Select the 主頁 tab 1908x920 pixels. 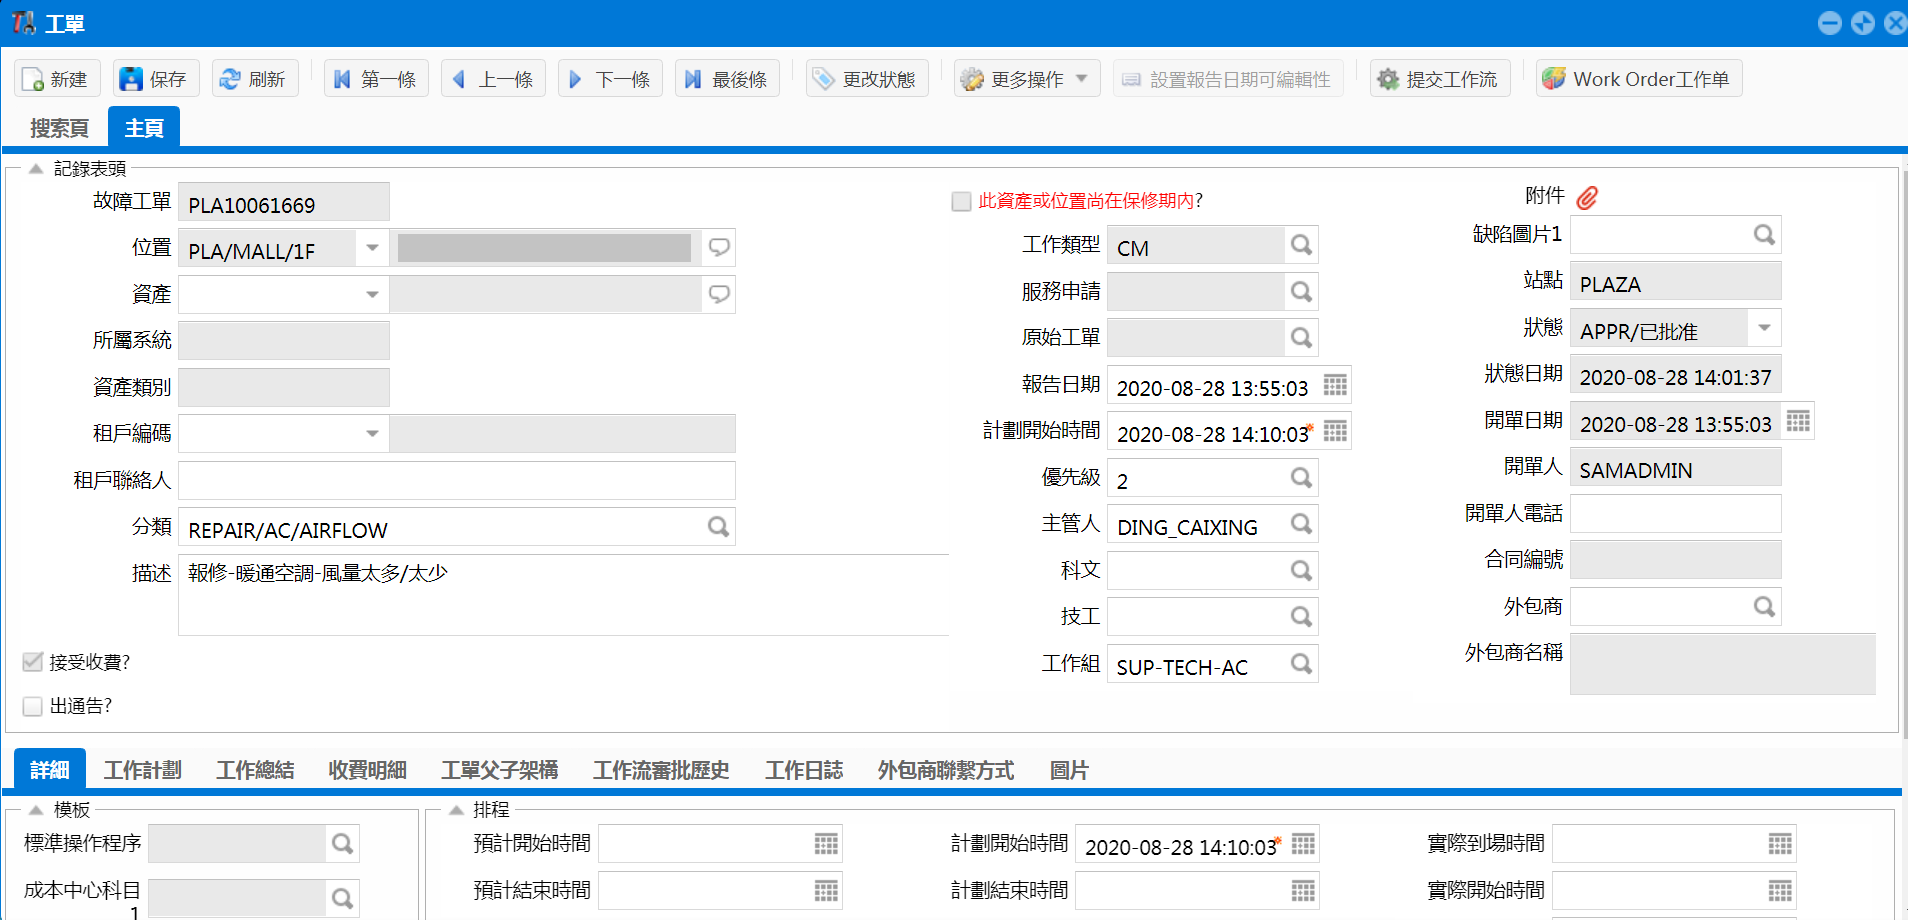point(144,128)
